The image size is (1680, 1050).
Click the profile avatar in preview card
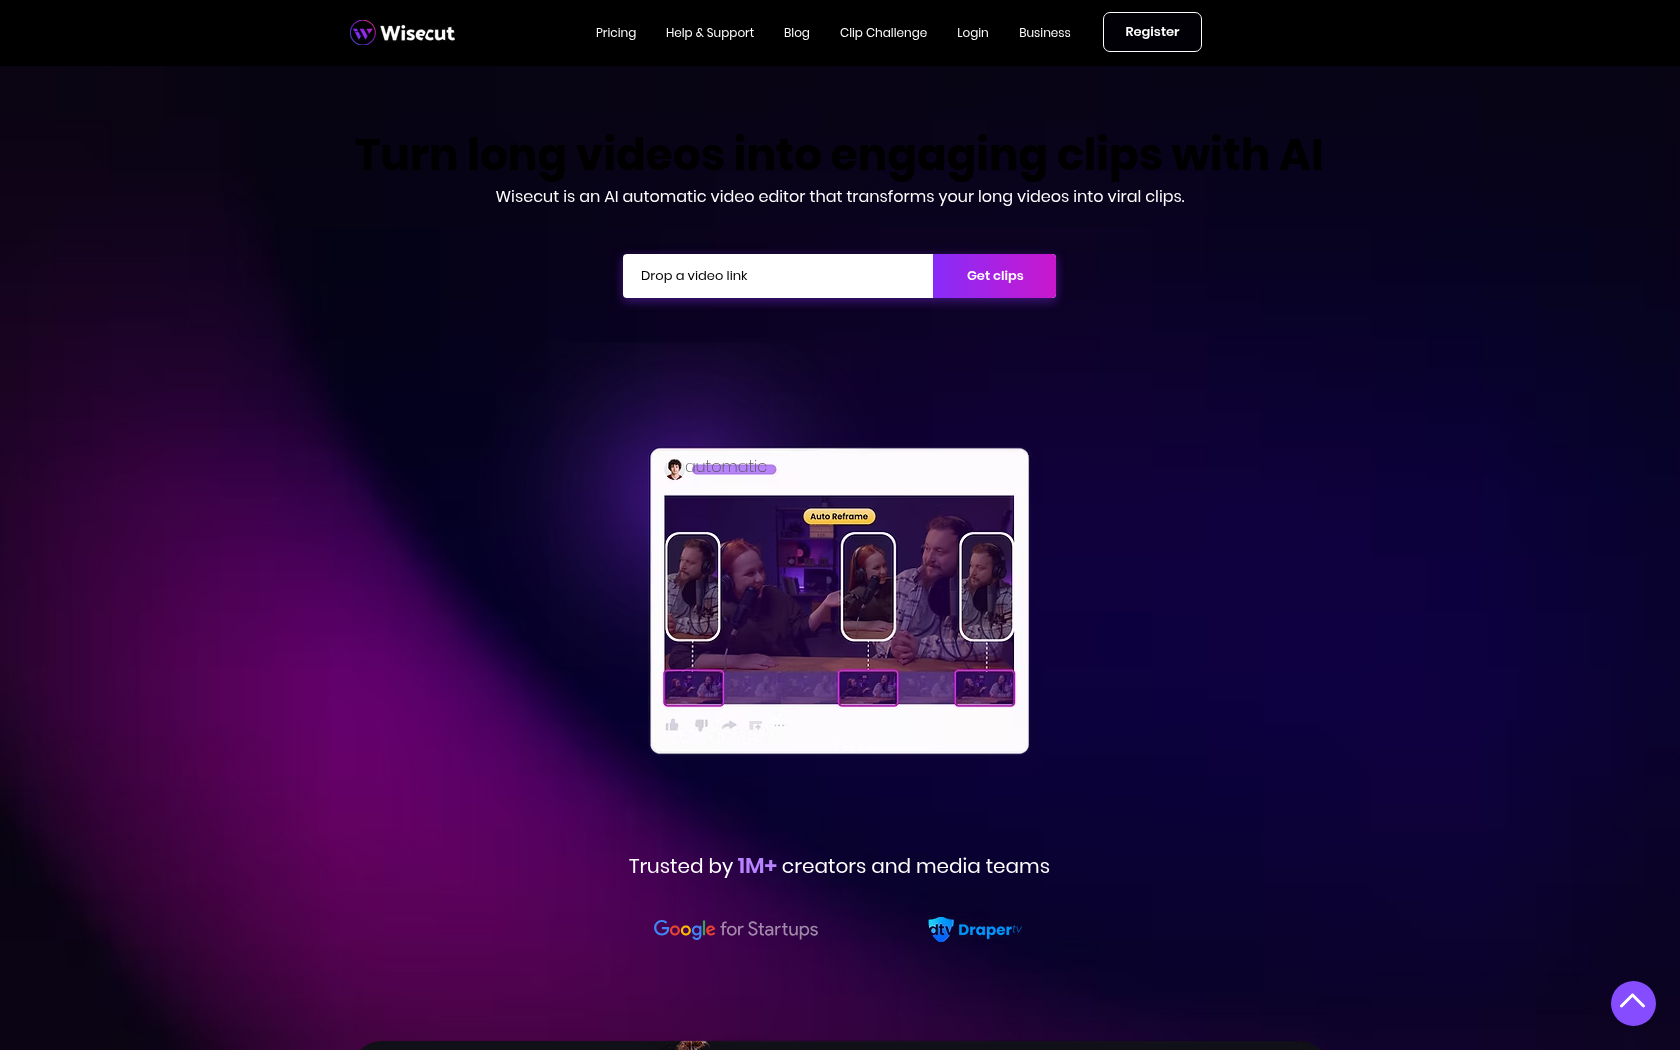(x=675, y=469)
